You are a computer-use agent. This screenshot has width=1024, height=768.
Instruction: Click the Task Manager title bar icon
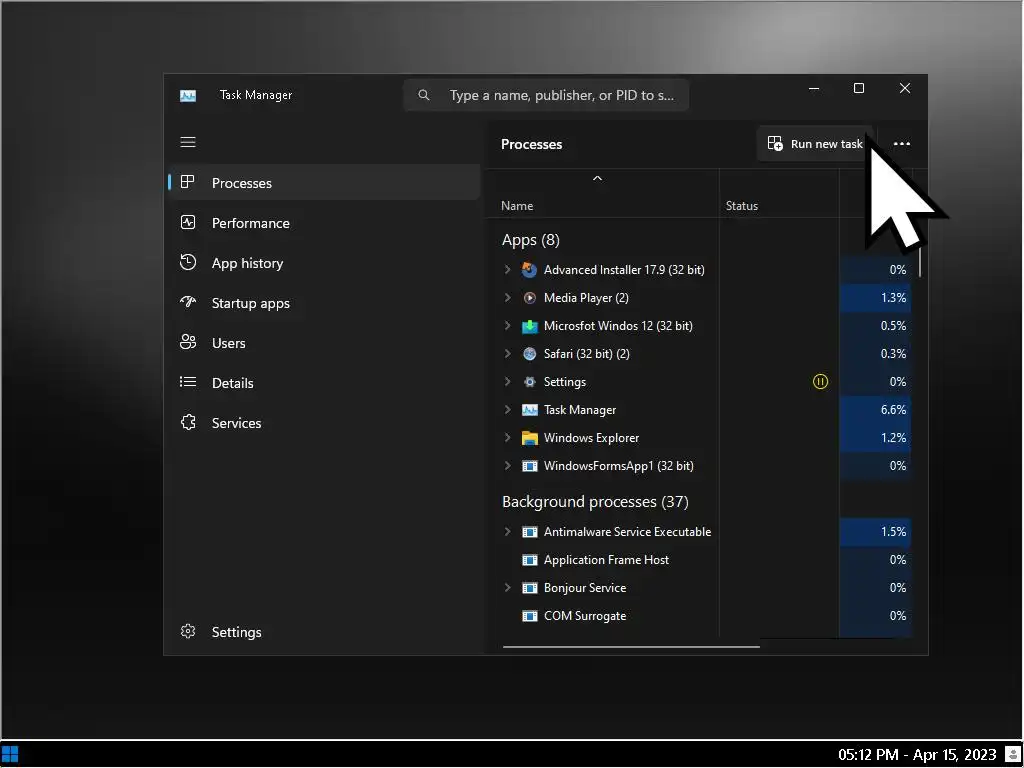click(188, 96)
